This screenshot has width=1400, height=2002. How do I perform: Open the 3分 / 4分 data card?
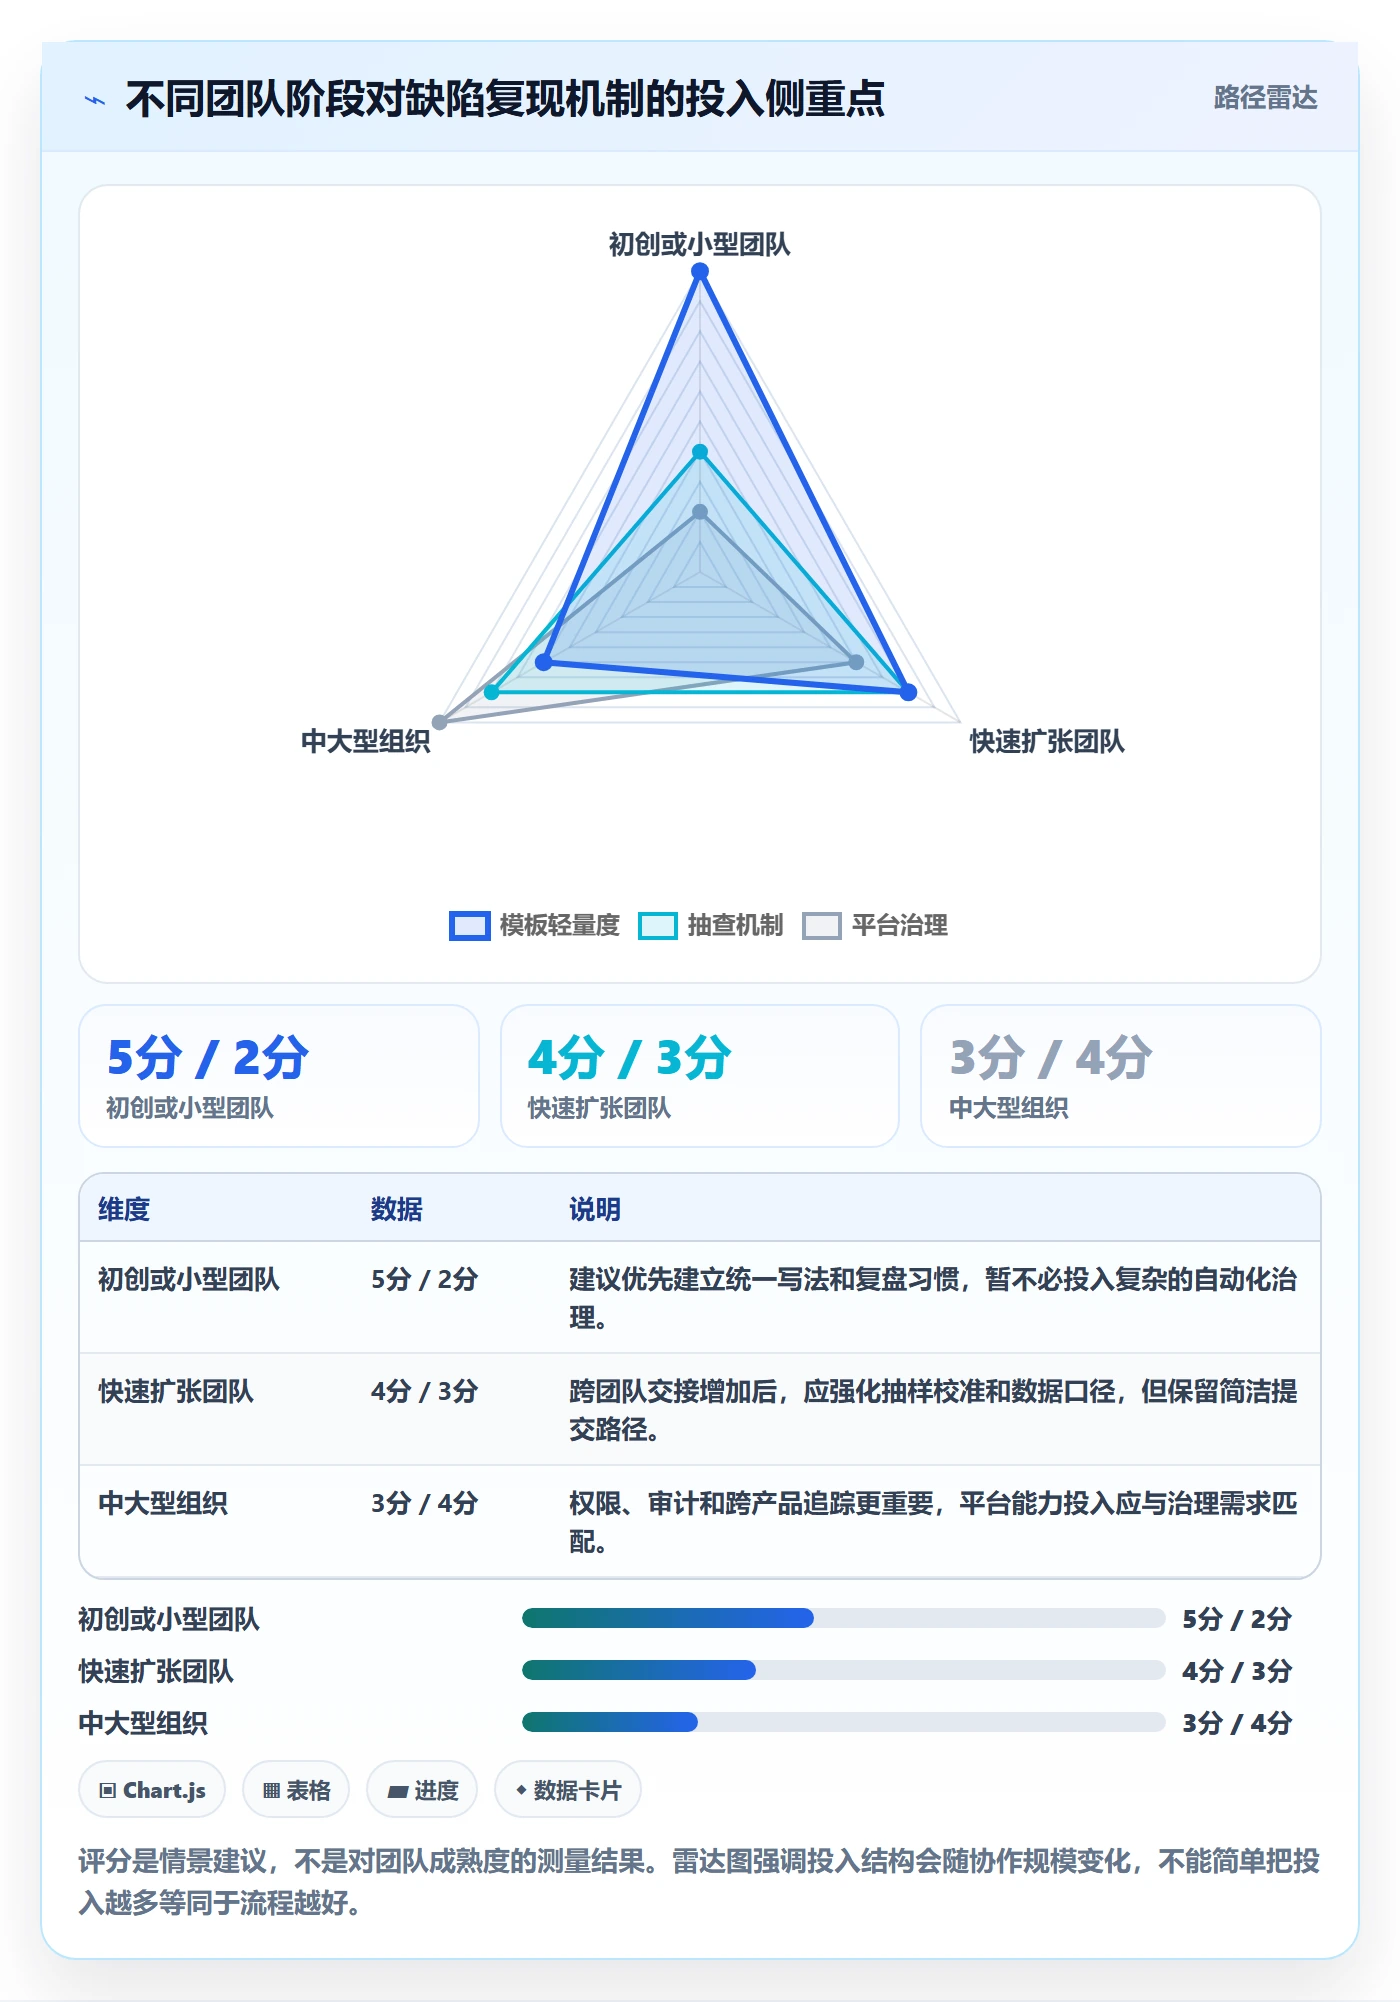coord(1121,1076)
